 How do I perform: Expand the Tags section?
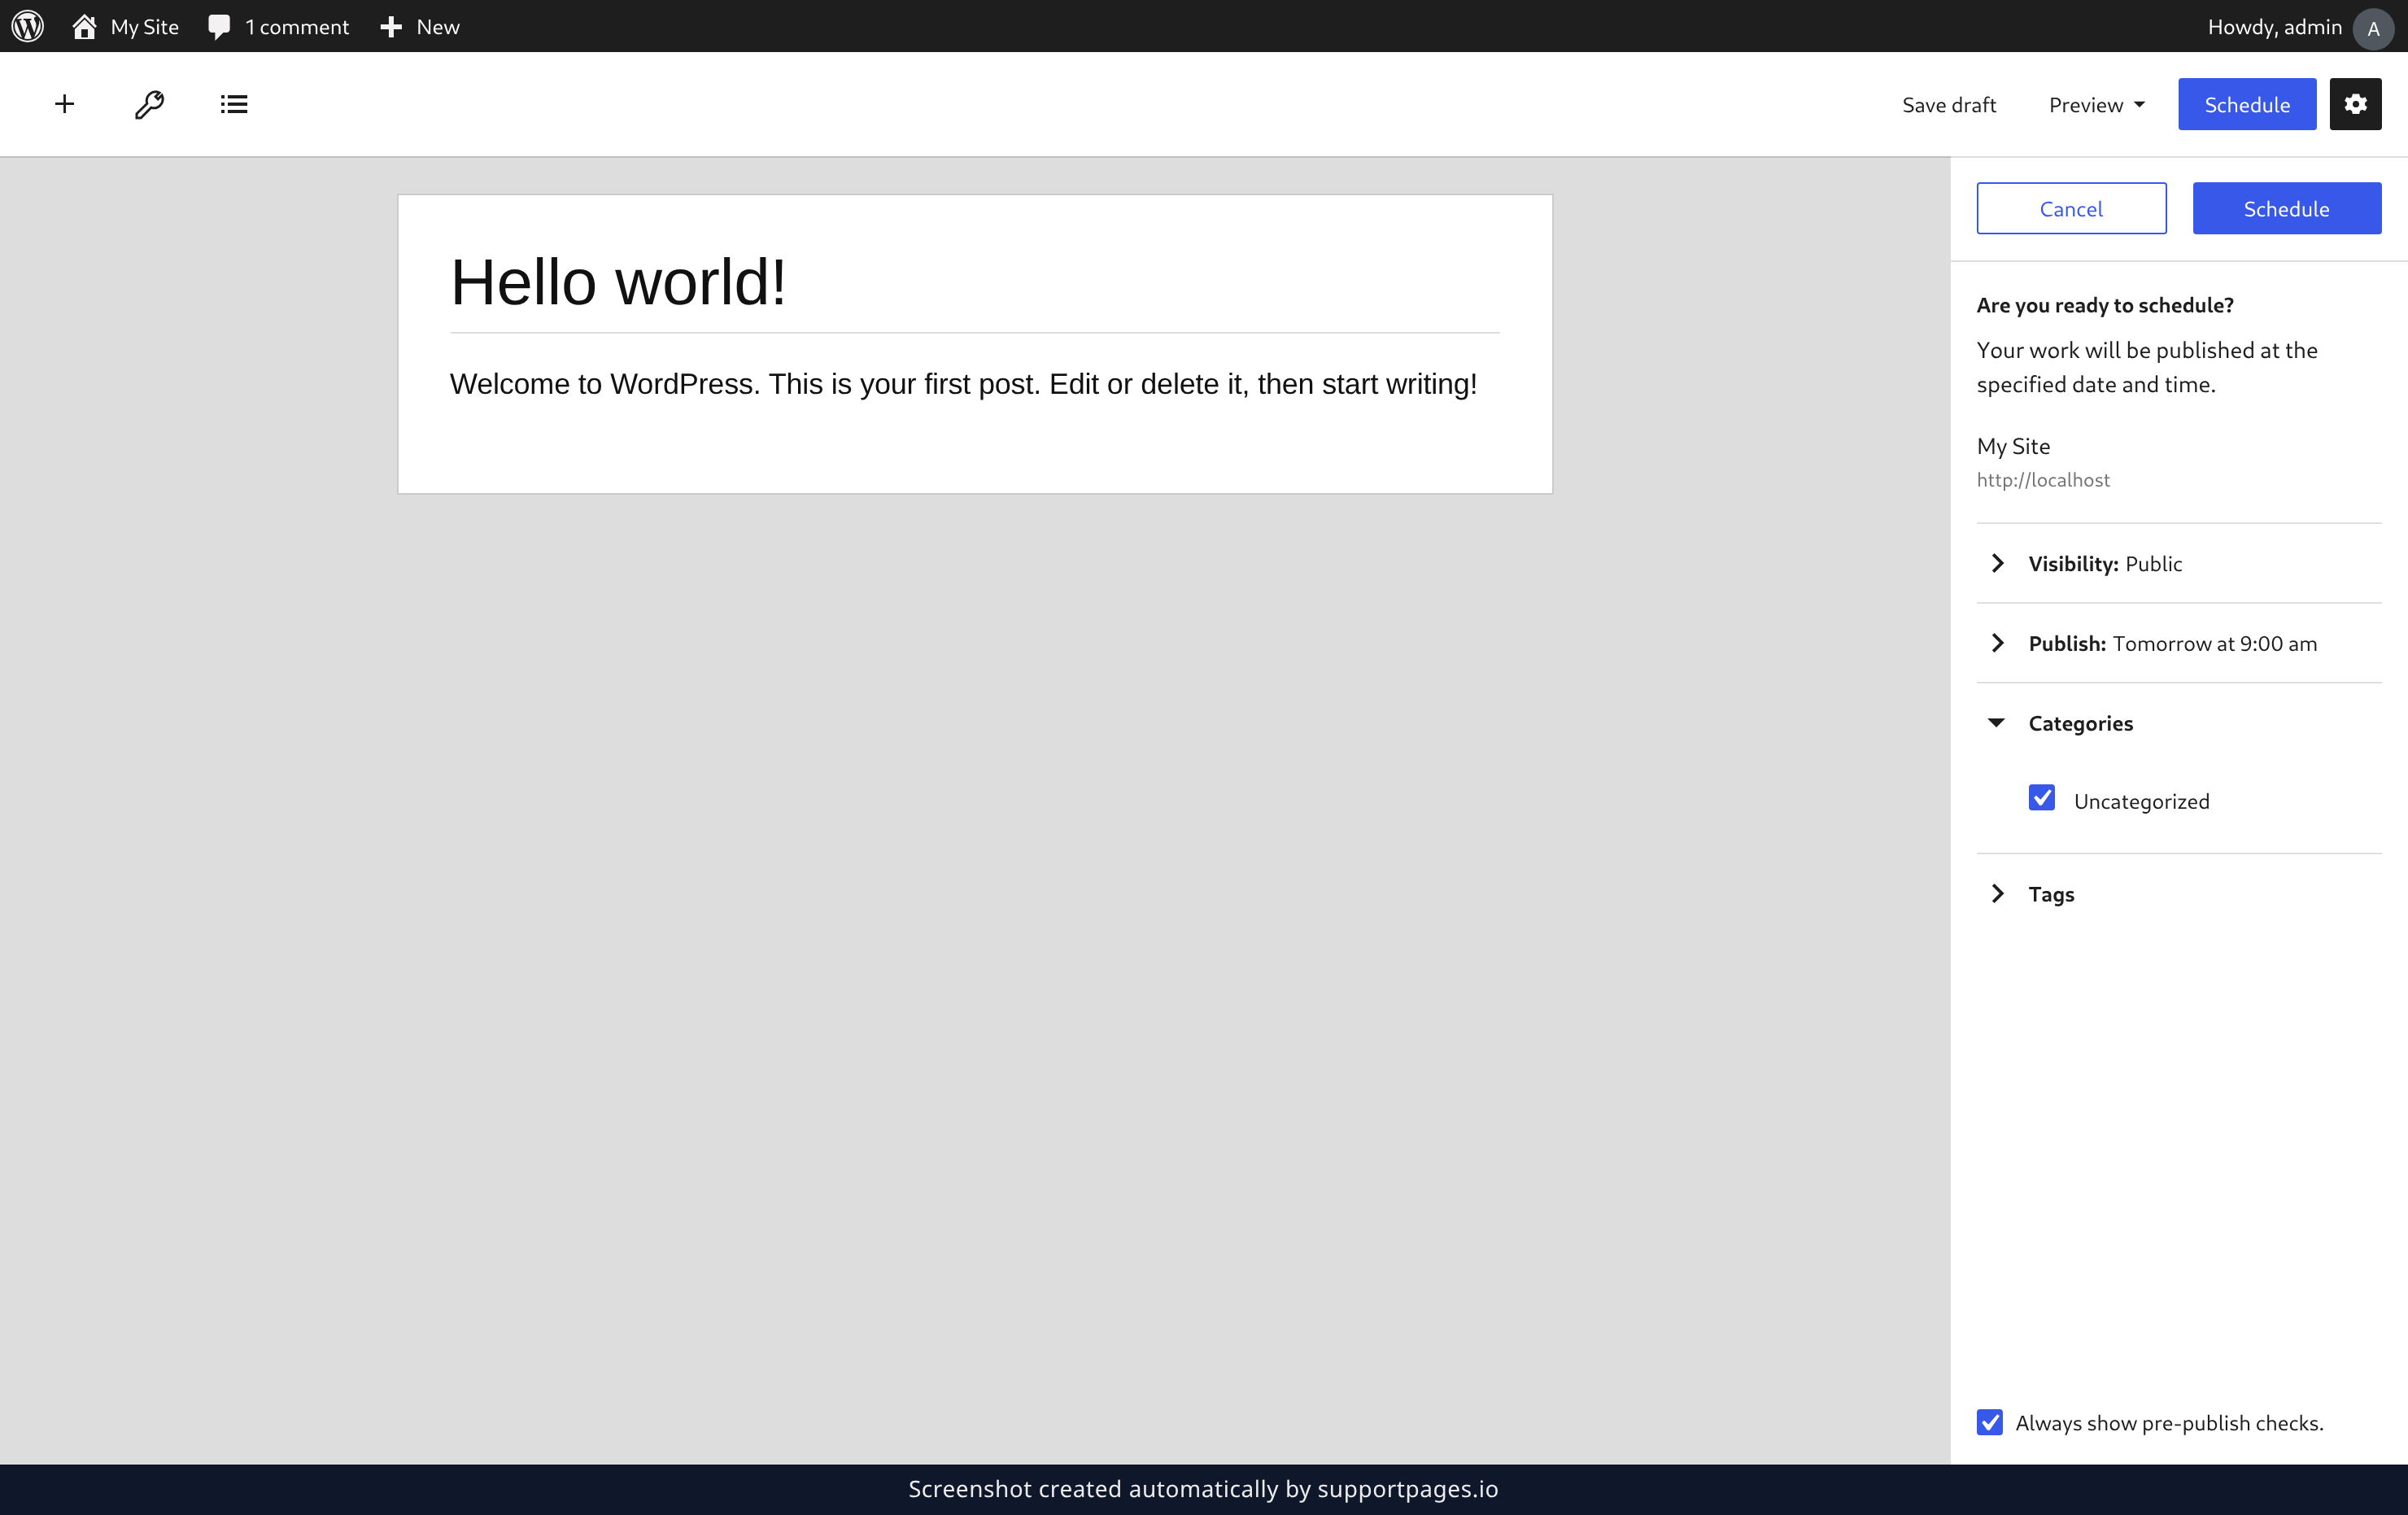point(2179,893)
